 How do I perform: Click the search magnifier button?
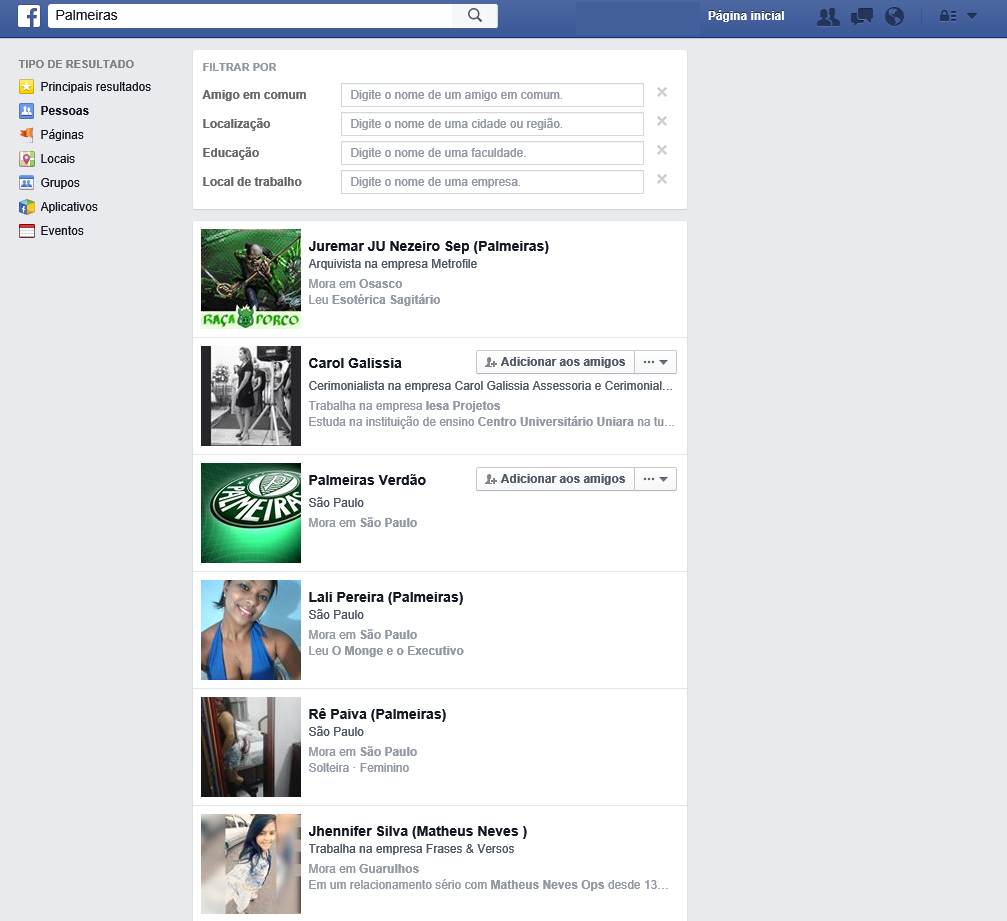click(x=475, y=15)
